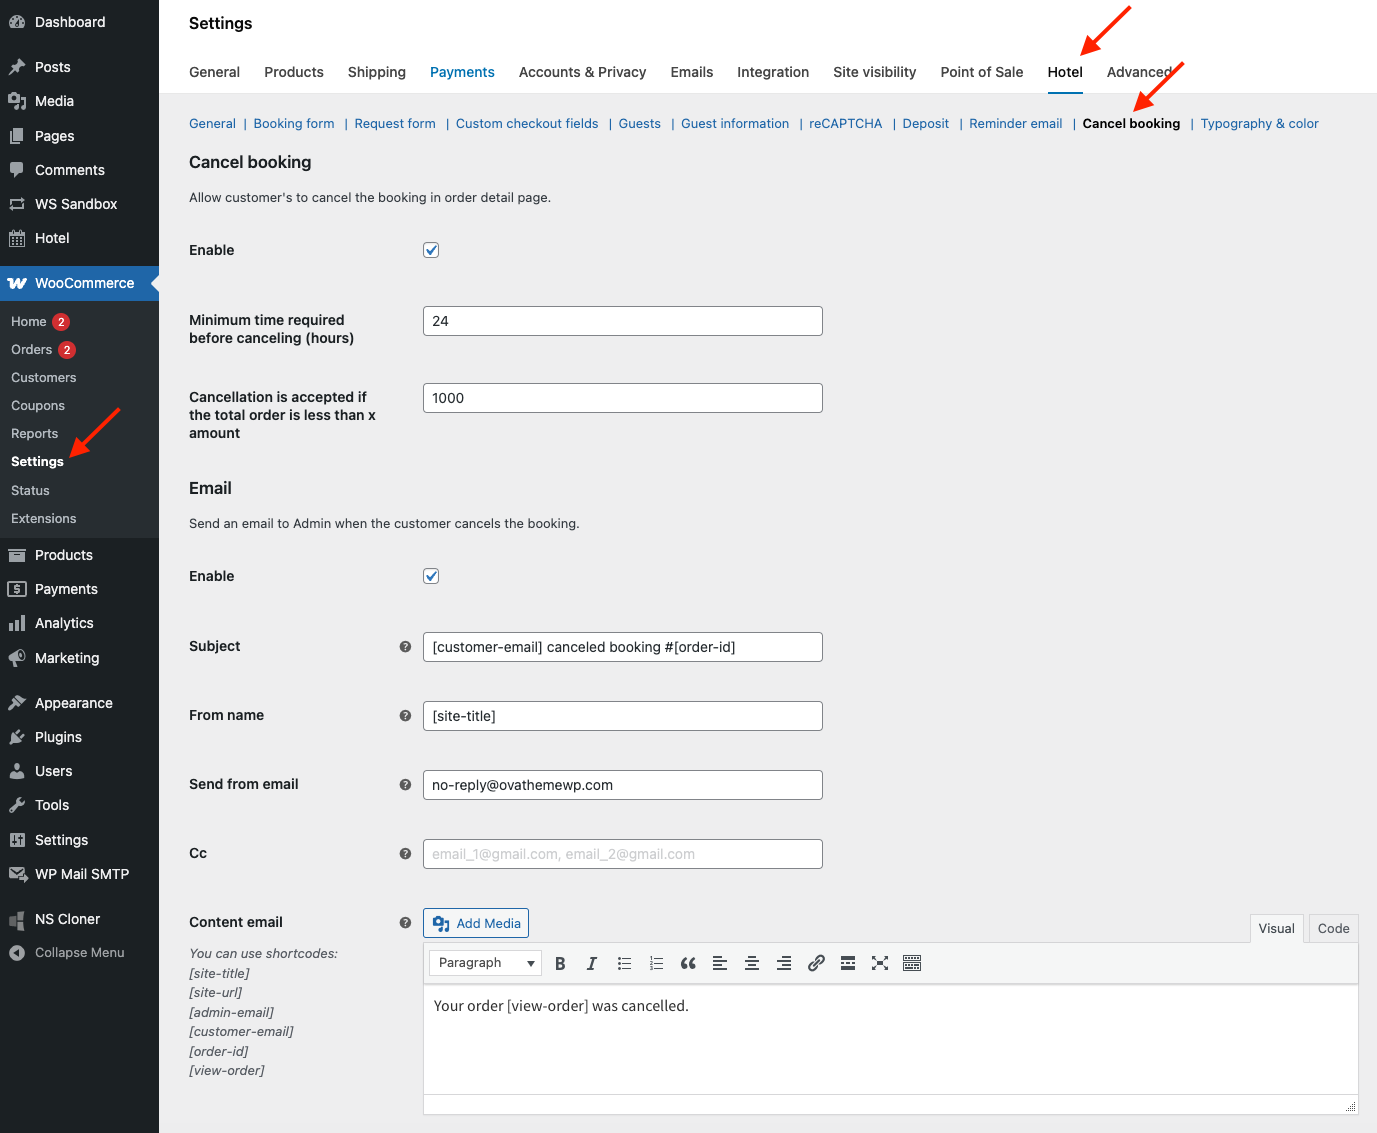Uncheck Enable under Cancel booking
The image size is (1377, 1133).
tap(431, 250)
